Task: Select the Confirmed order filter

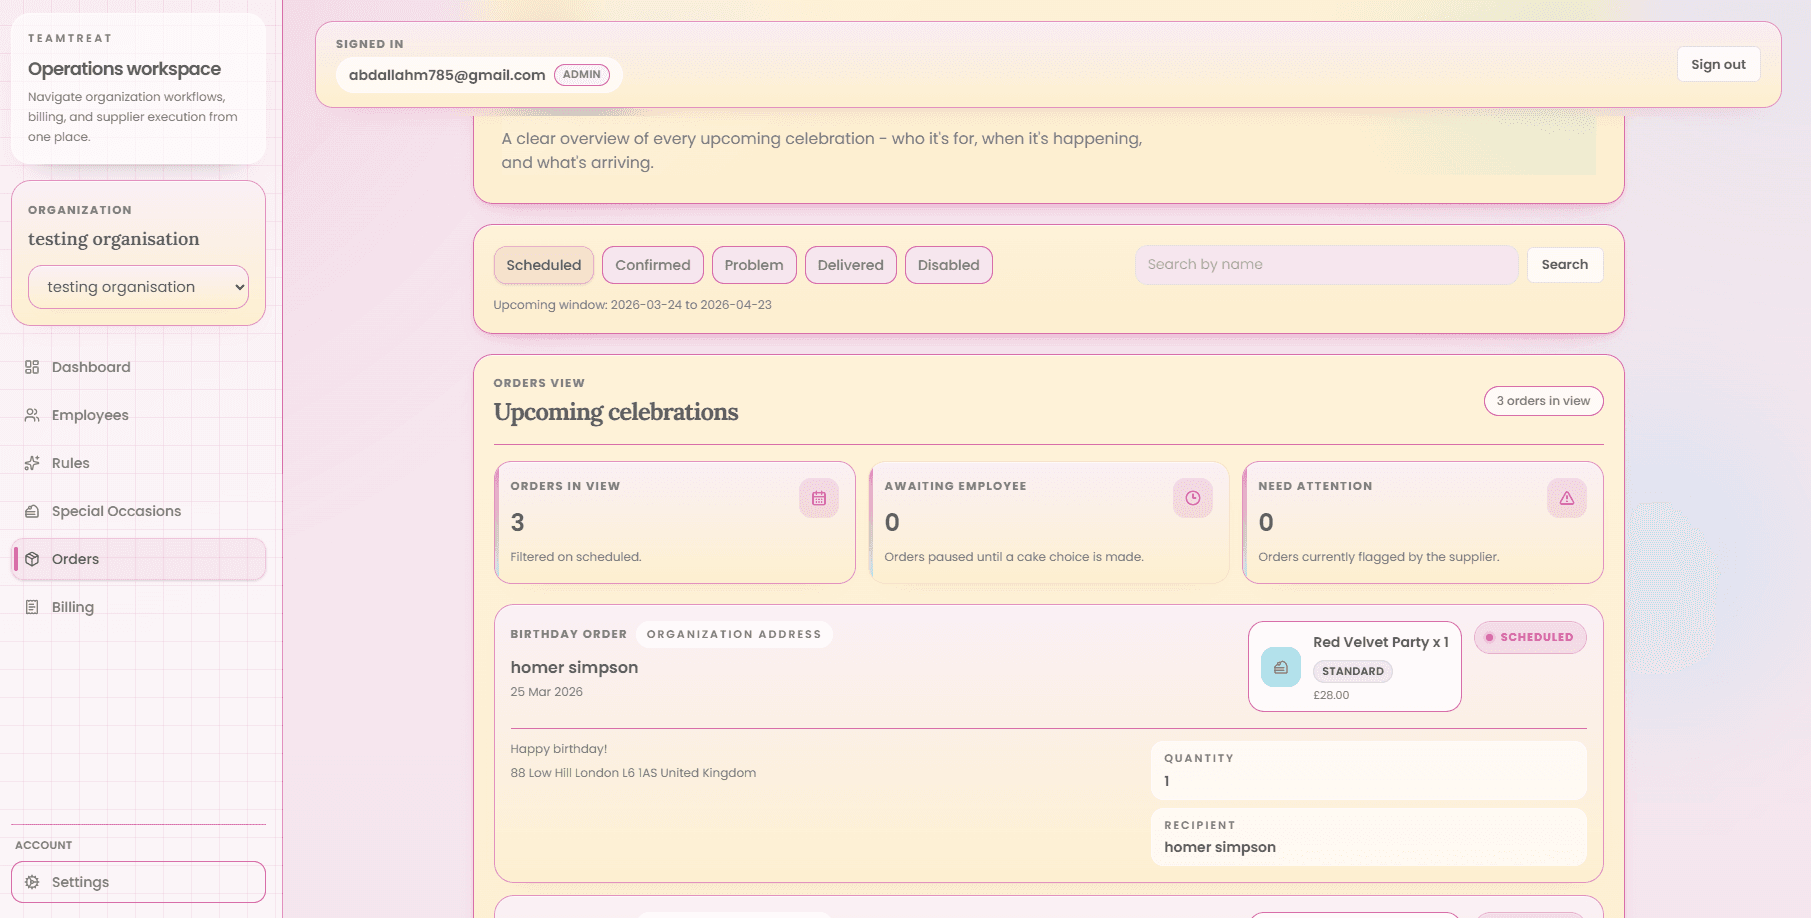Action: click(652, 264)
